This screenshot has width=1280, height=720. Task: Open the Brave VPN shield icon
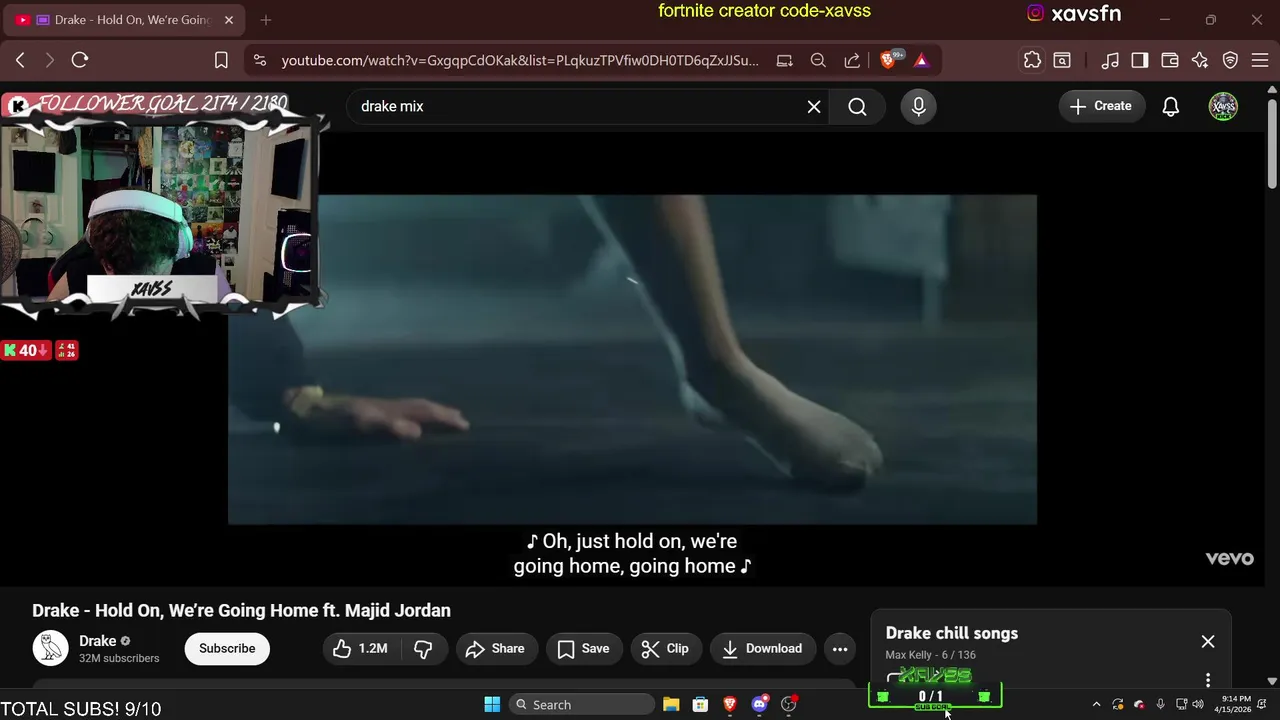(1231, 60)
